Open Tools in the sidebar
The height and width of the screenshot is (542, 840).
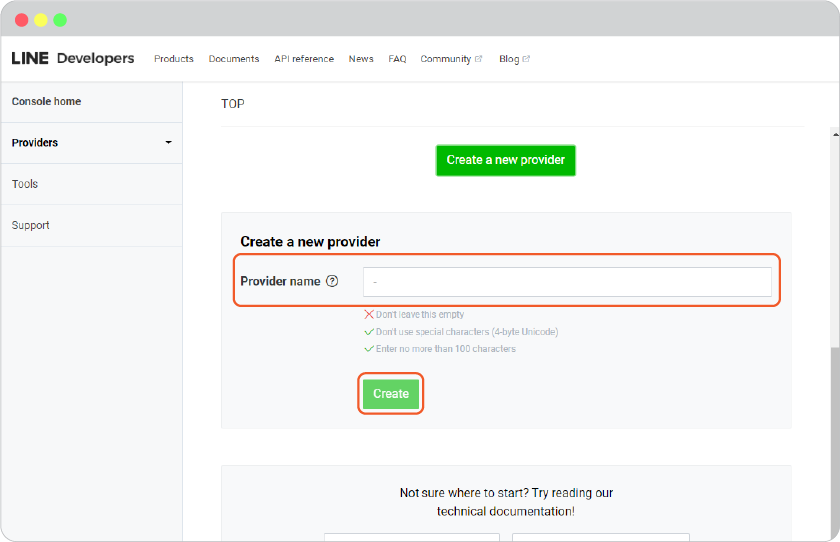coord(92,184)
